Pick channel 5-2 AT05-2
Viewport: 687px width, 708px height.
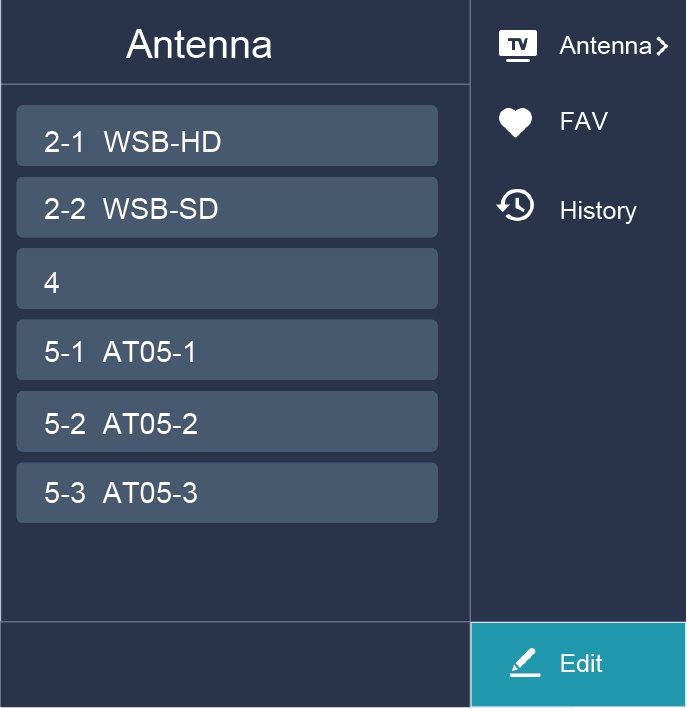[227, 422]
